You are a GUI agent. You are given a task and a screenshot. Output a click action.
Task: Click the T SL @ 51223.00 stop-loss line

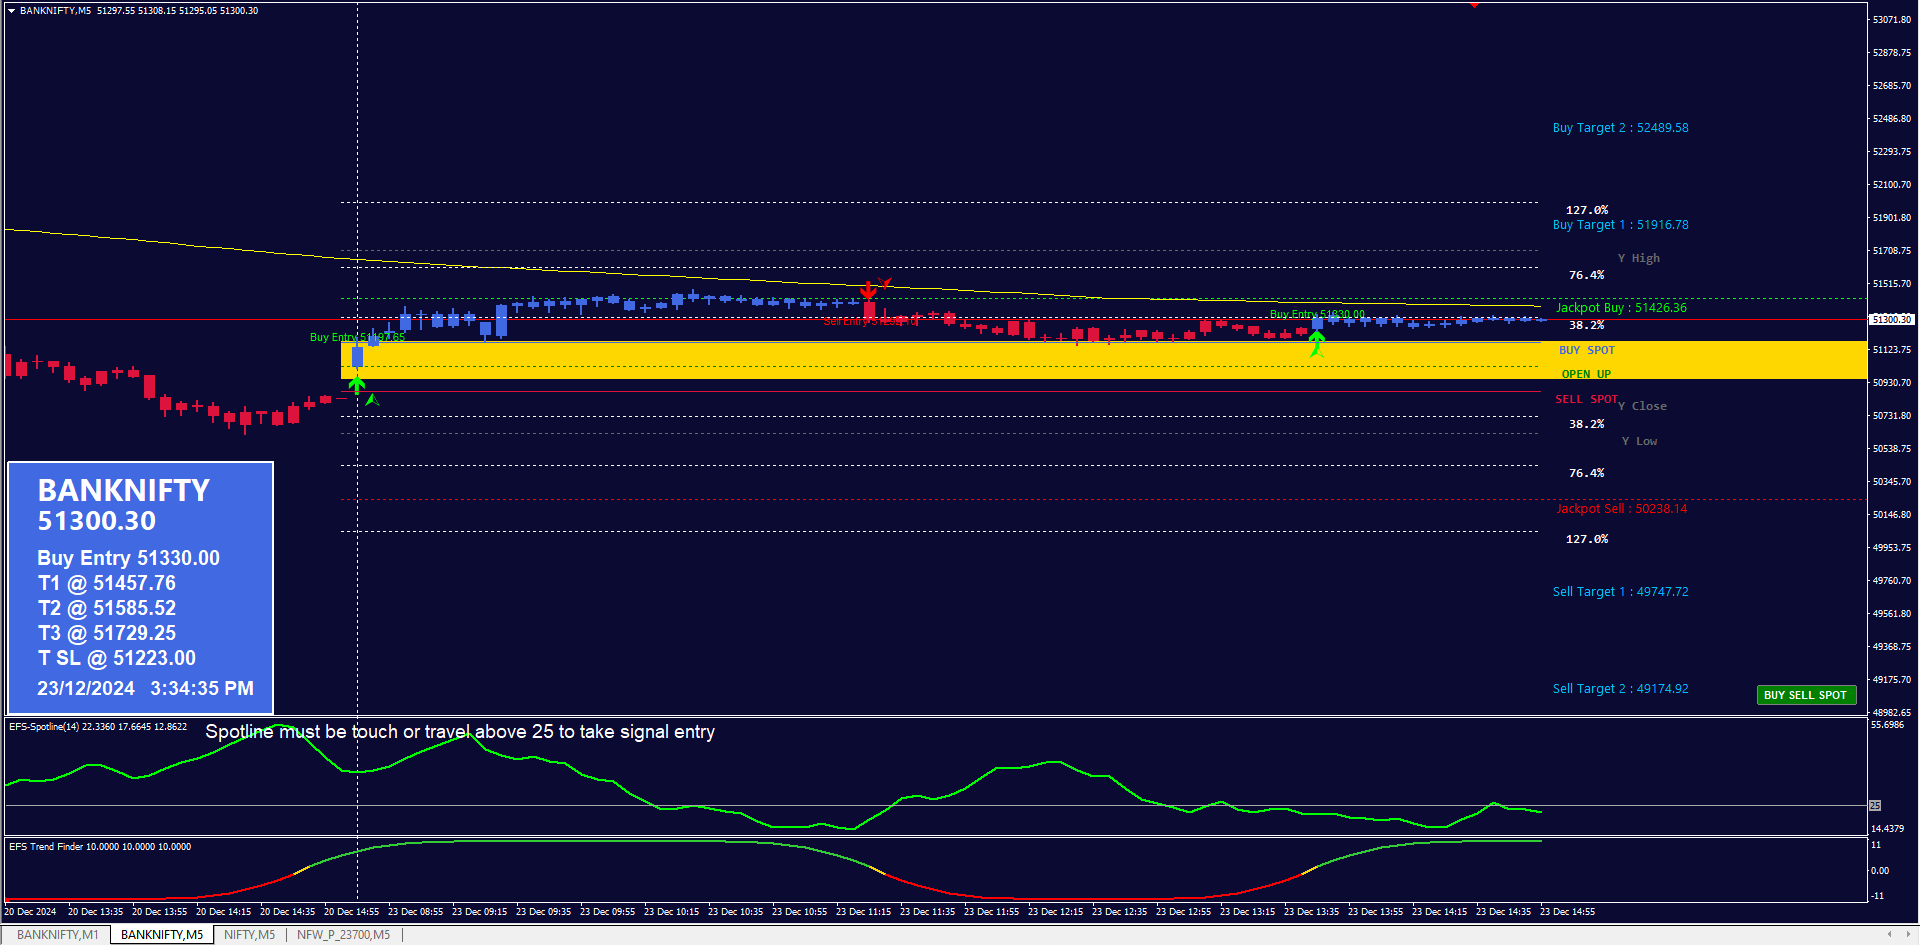(117, 658)
